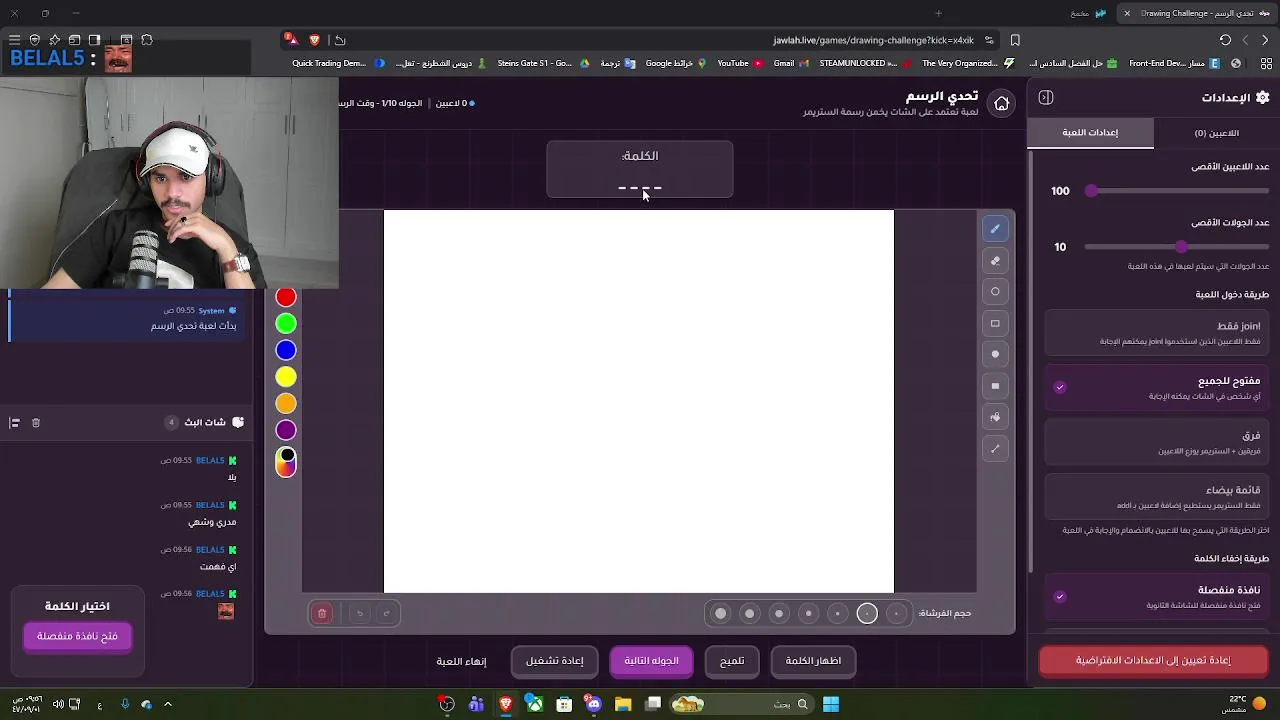Switch to the Drawing Challenge browser tab

point(1196,13)
